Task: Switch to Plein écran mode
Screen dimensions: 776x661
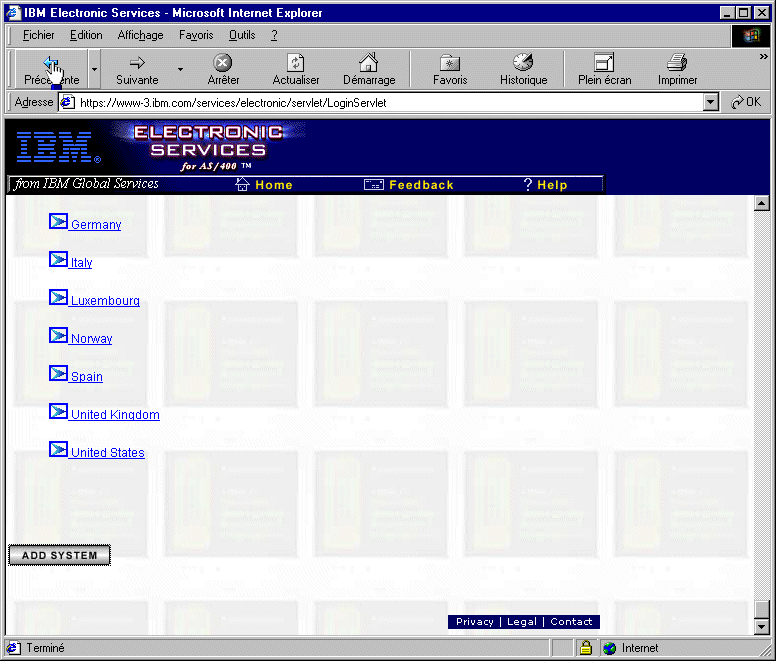Action: click(x=604, y=69)
